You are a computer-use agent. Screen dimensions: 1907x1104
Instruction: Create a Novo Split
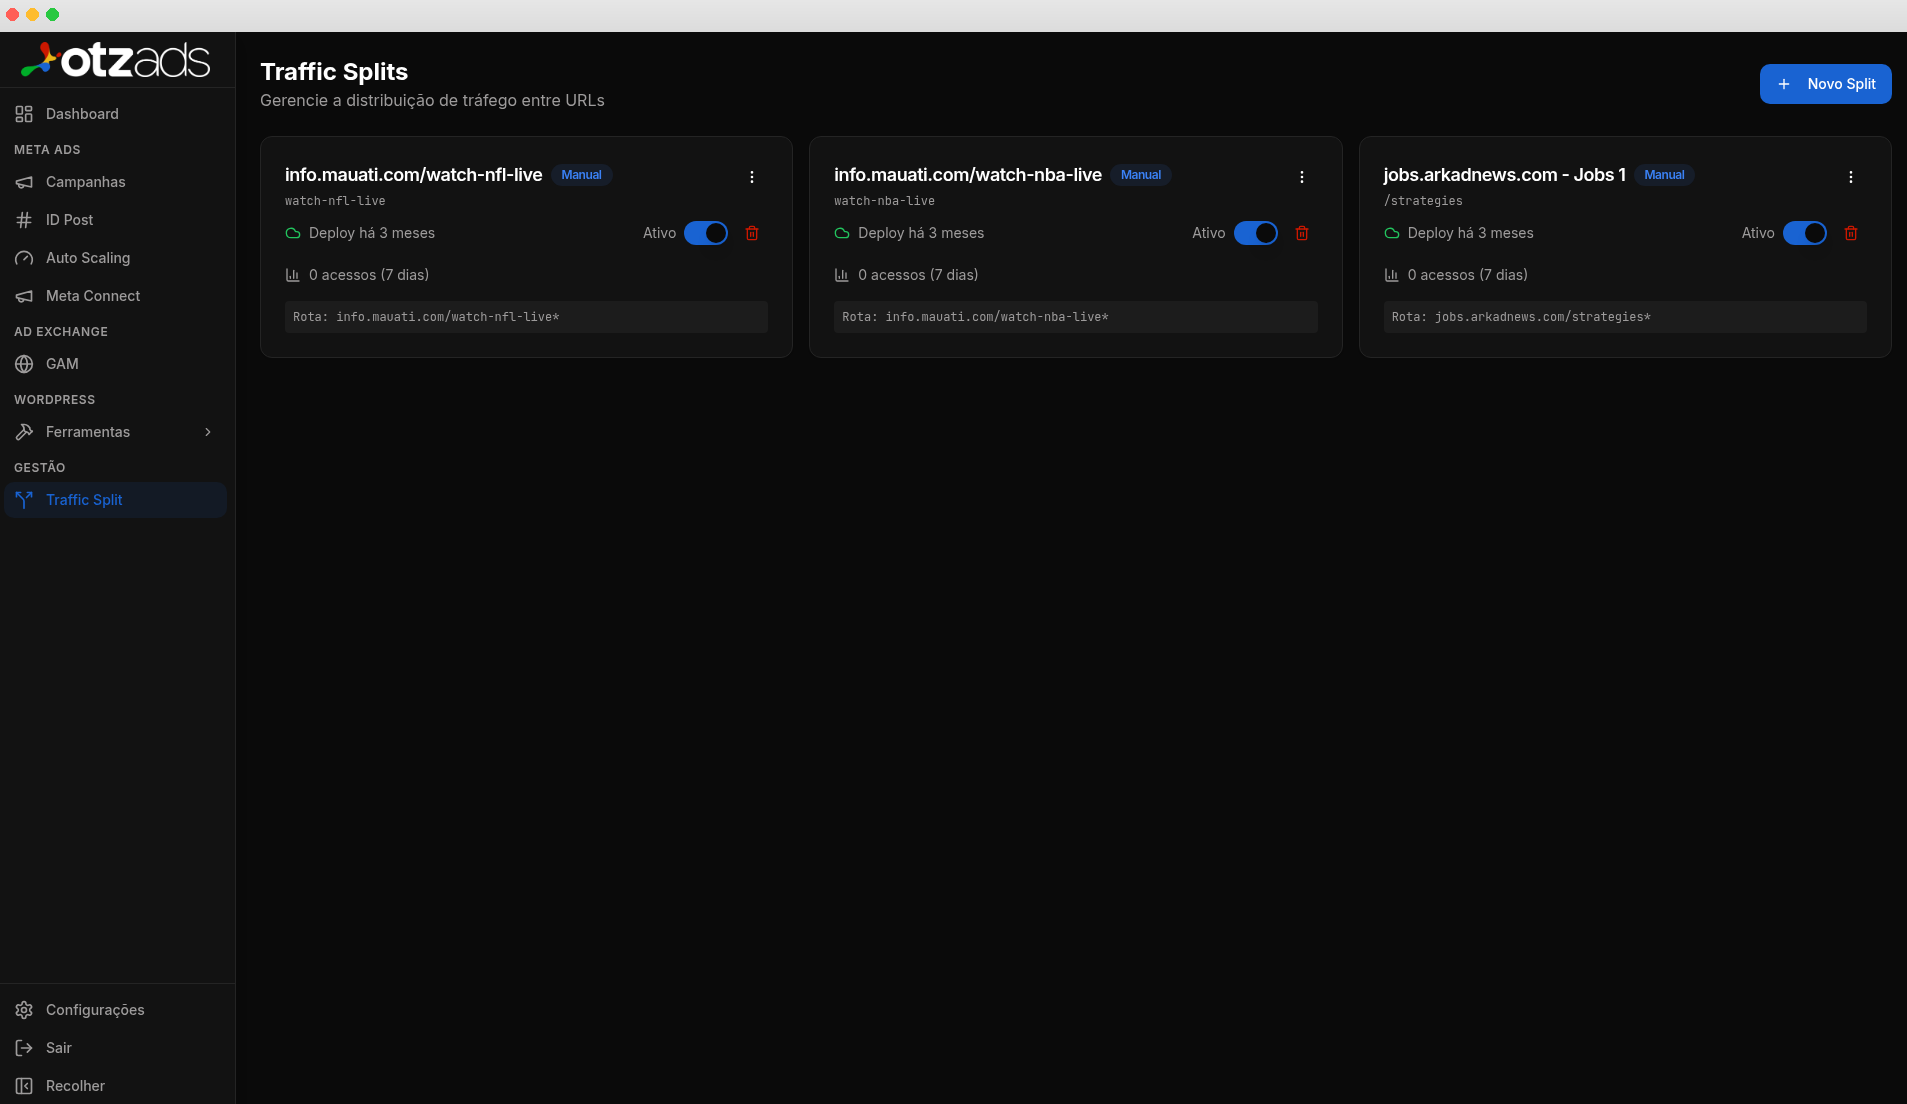(1825, 84)
